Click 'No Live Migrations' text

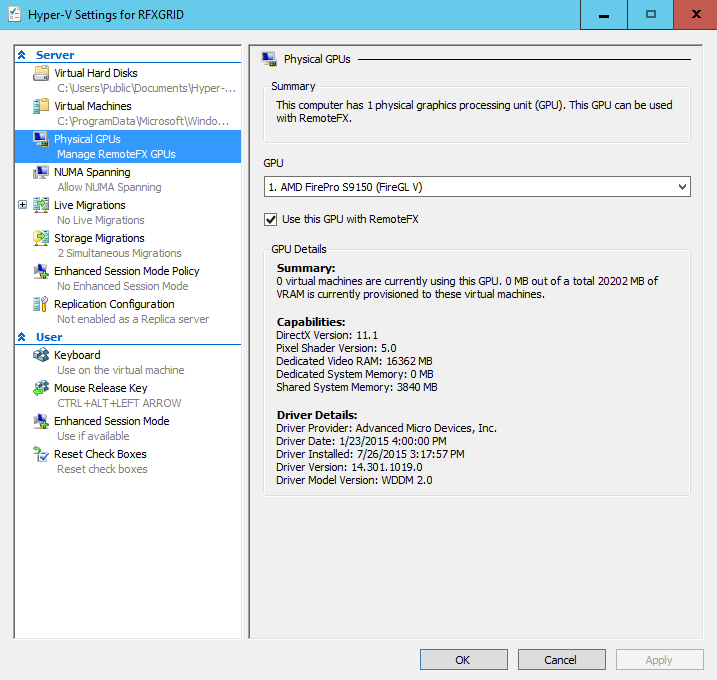[x=101, y=220]
